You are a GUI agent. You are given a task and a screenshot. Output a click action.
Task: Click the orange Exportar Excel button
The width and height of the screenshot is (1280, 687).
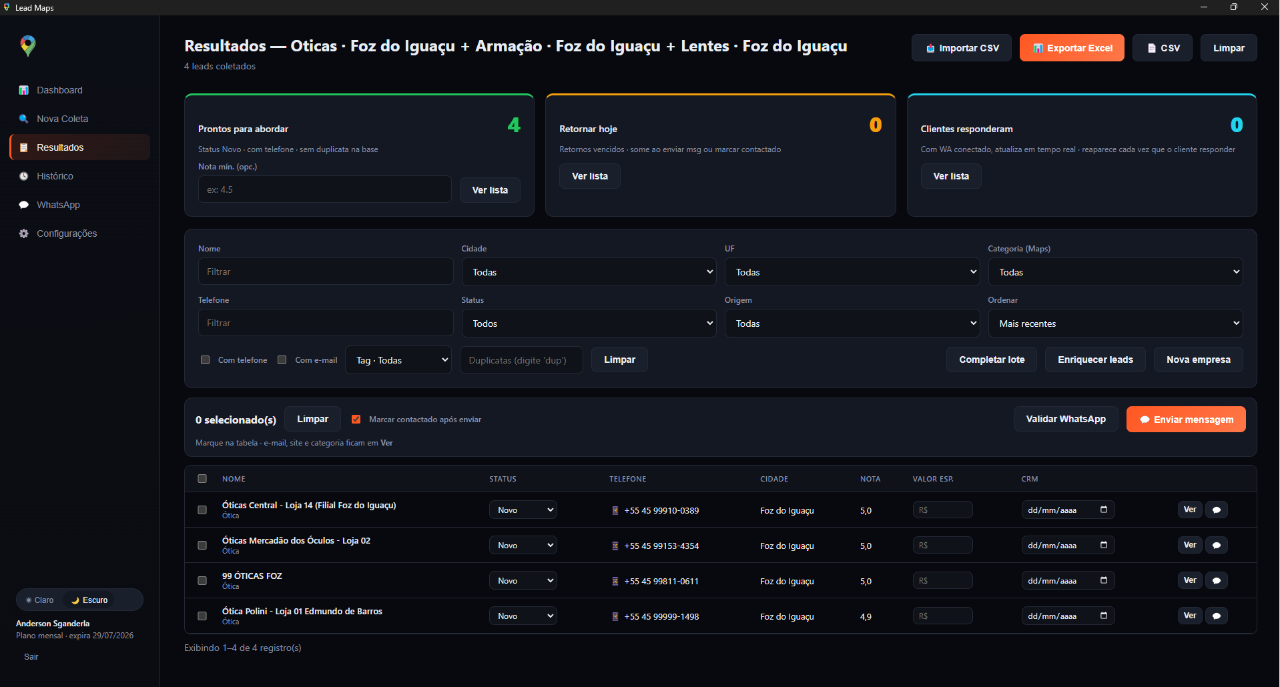[x=1072, y=48]
